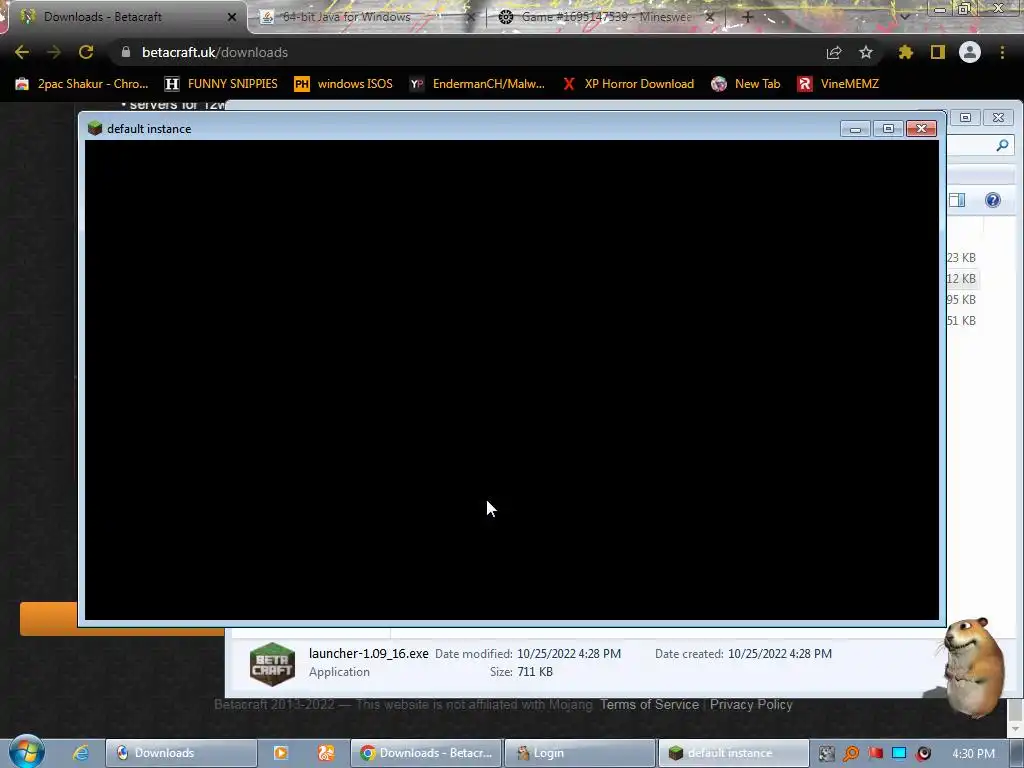Toggle Chrome side panel icon
The height and width of the screenshot is (768, 1024).
[x=938, y=52]
